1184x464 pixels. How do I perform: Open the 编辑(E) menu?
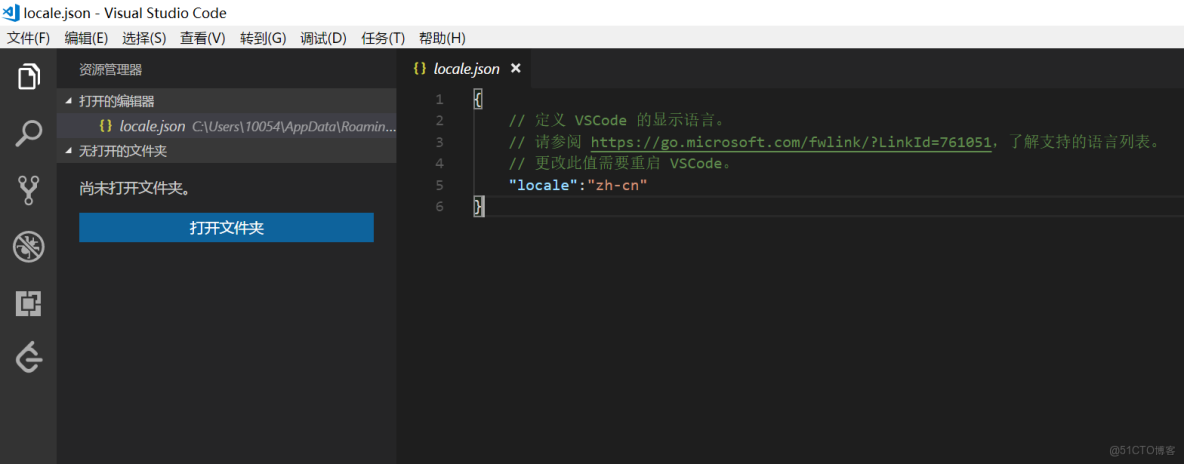coord(86,39)
